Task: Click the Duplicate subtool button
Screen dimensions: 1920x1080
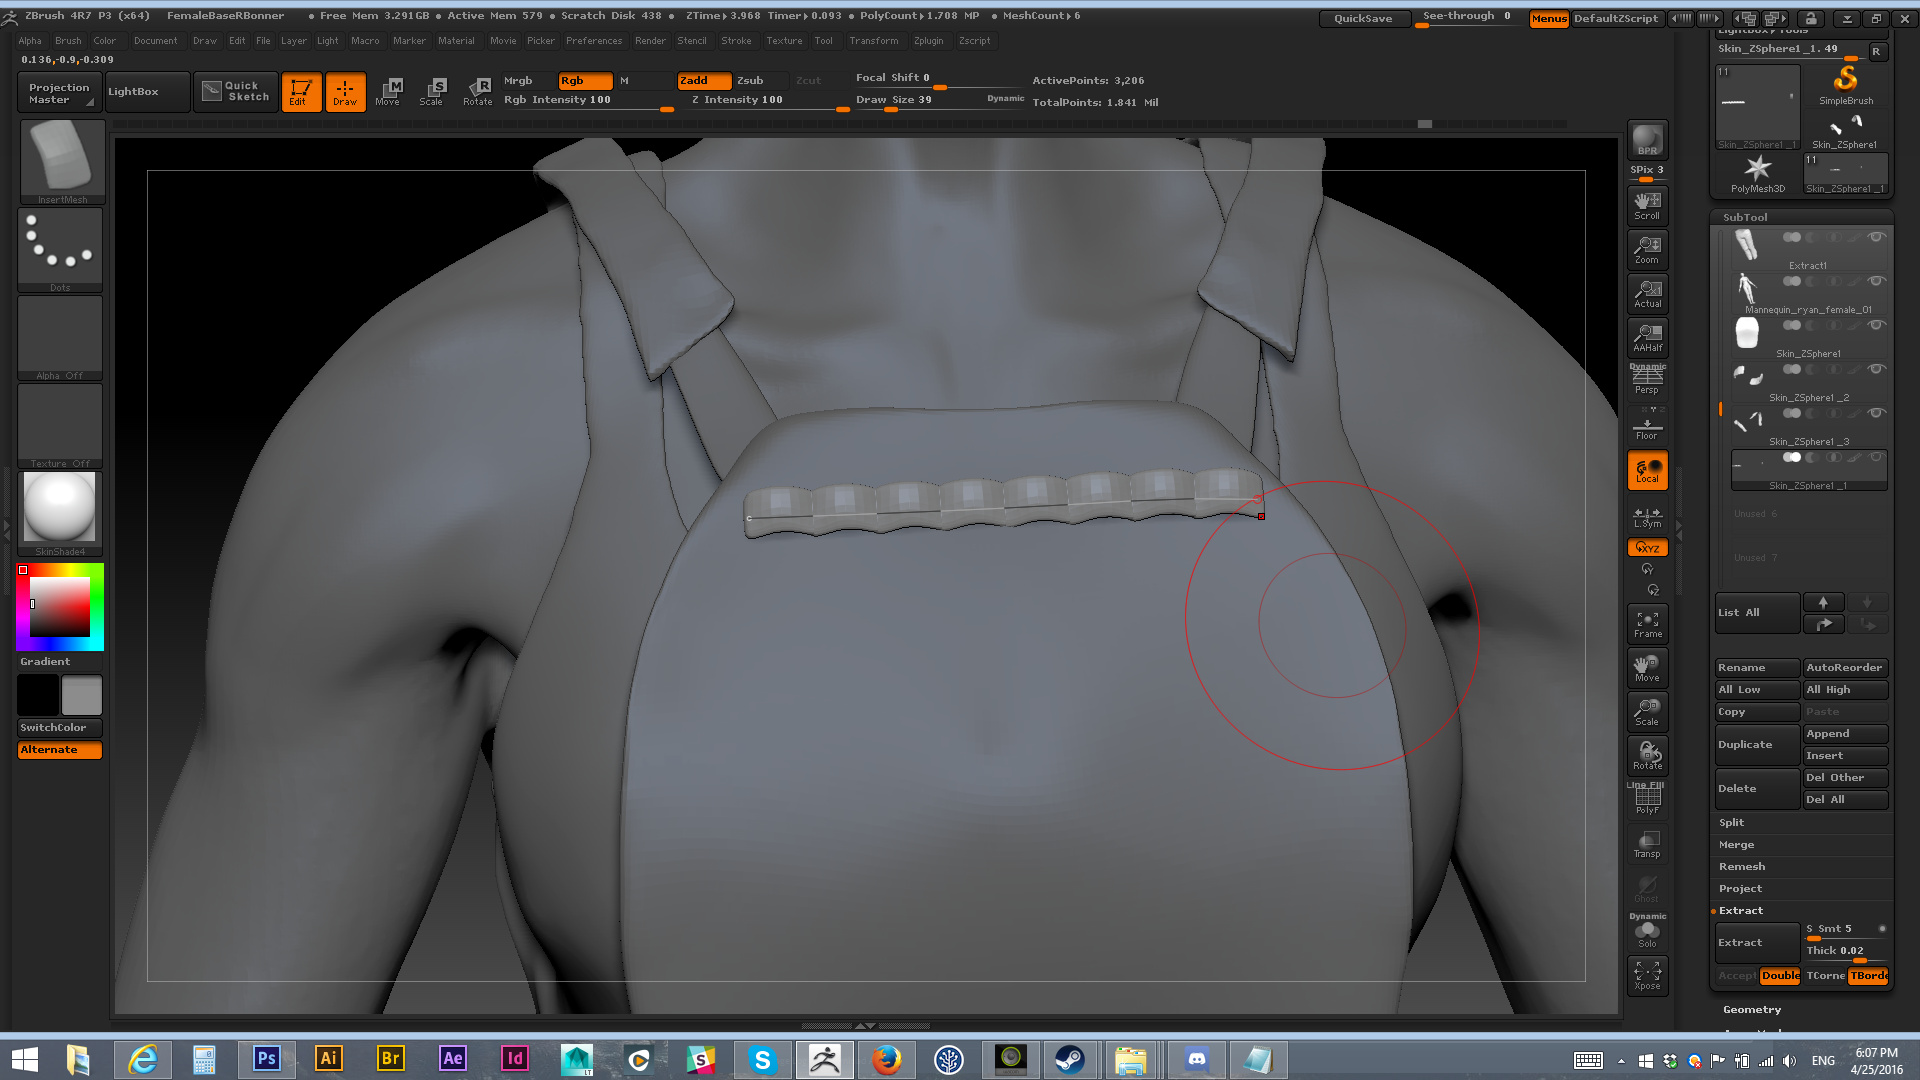Action: click(x=1757, y=744)
